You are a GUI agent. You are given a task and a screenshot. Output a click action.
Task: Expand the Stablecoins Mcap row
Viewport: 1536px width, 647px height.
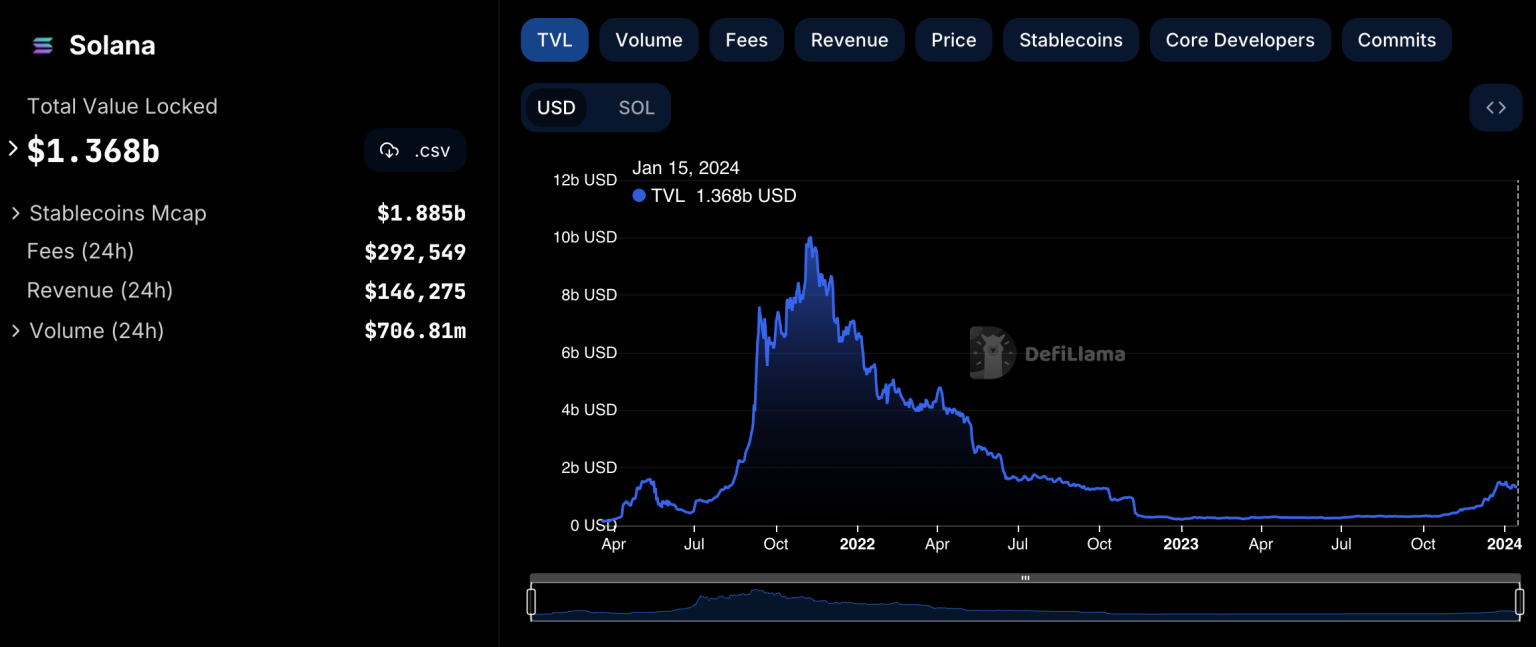16,213
